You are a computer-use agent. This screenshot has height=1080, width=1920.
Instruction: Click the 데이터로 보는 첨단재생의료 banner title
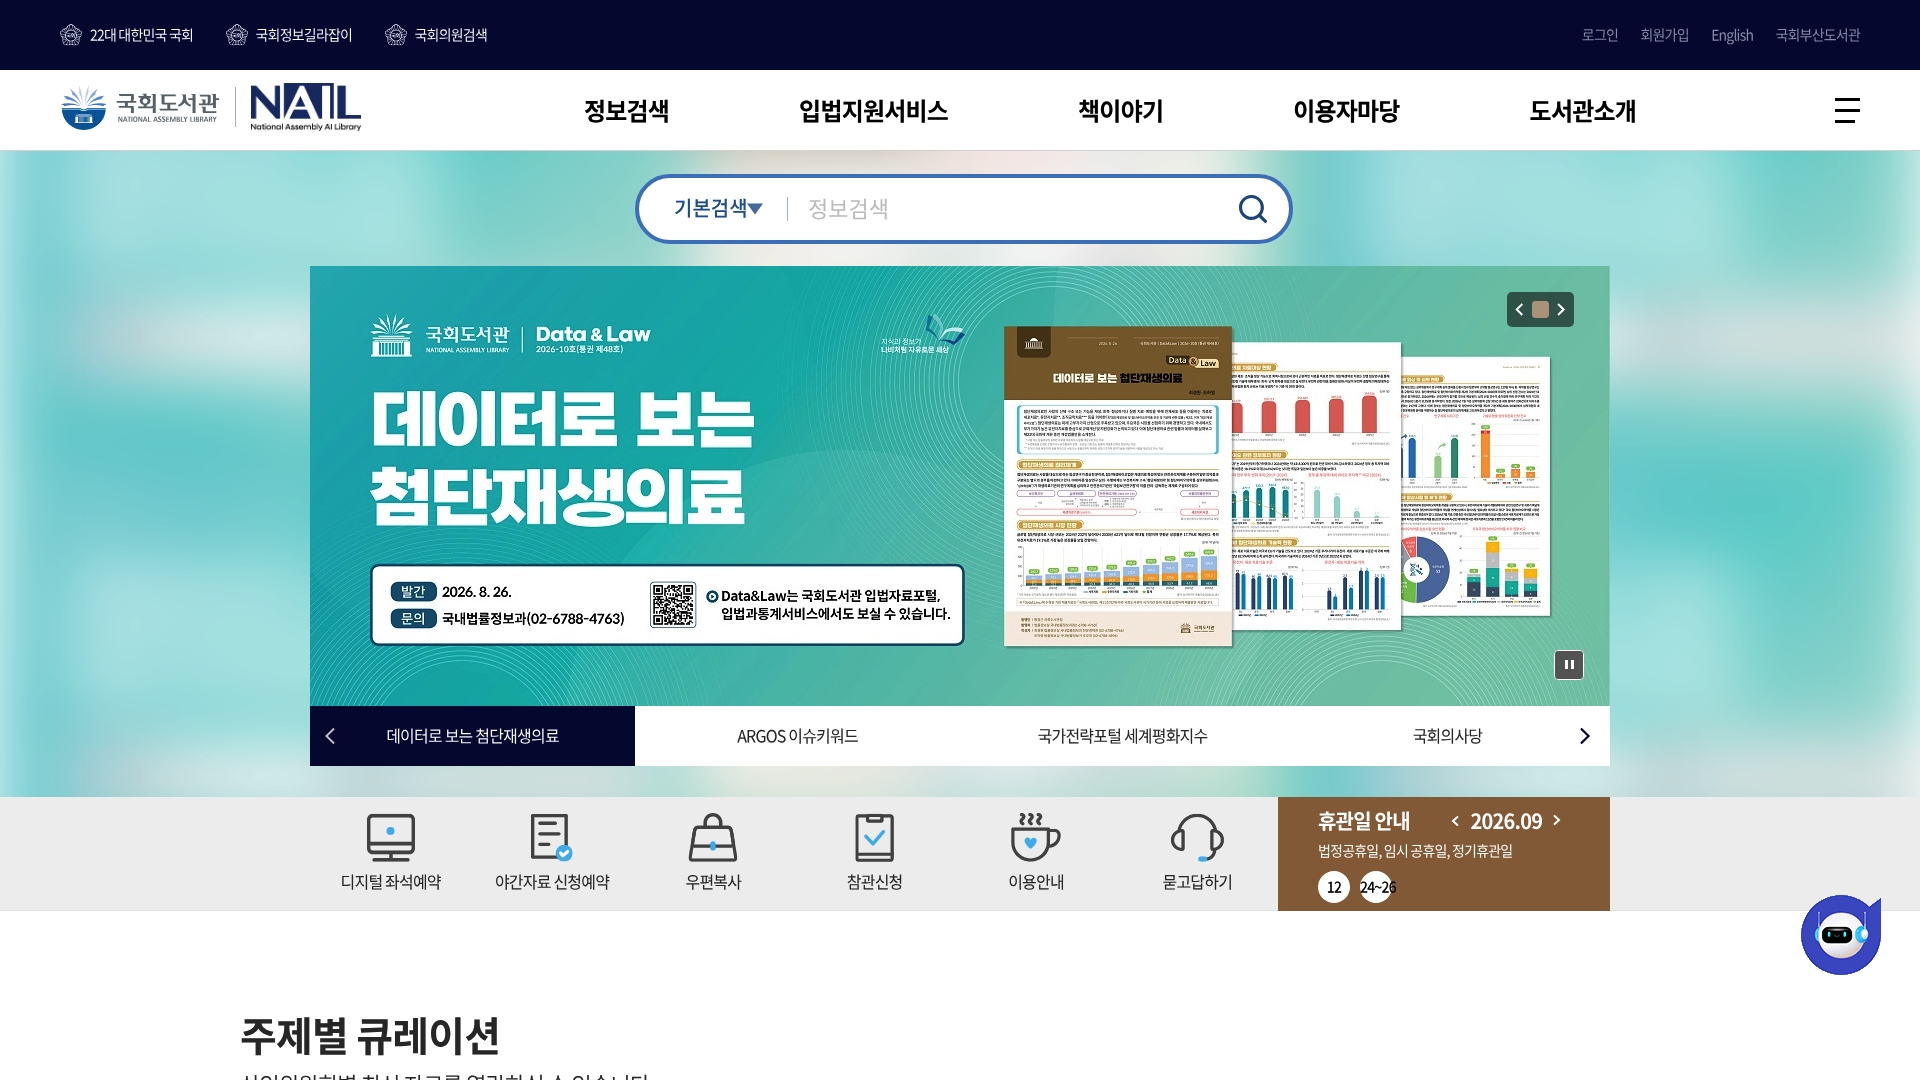563,458
